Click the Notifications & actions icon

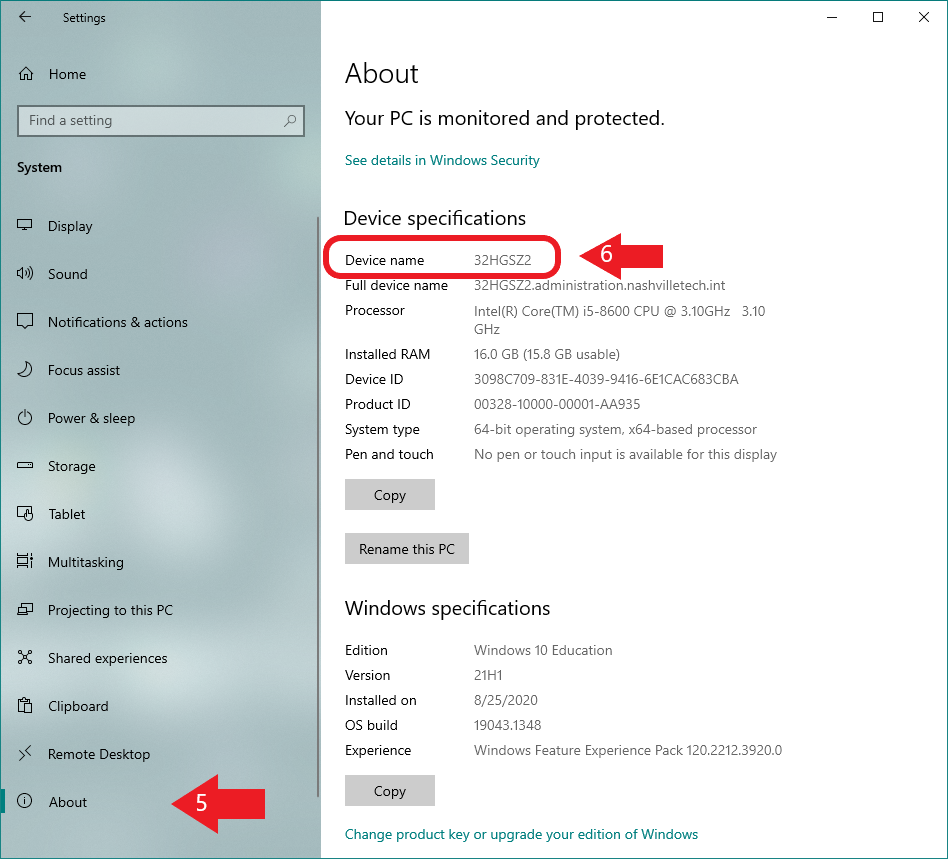coord(25,321)
